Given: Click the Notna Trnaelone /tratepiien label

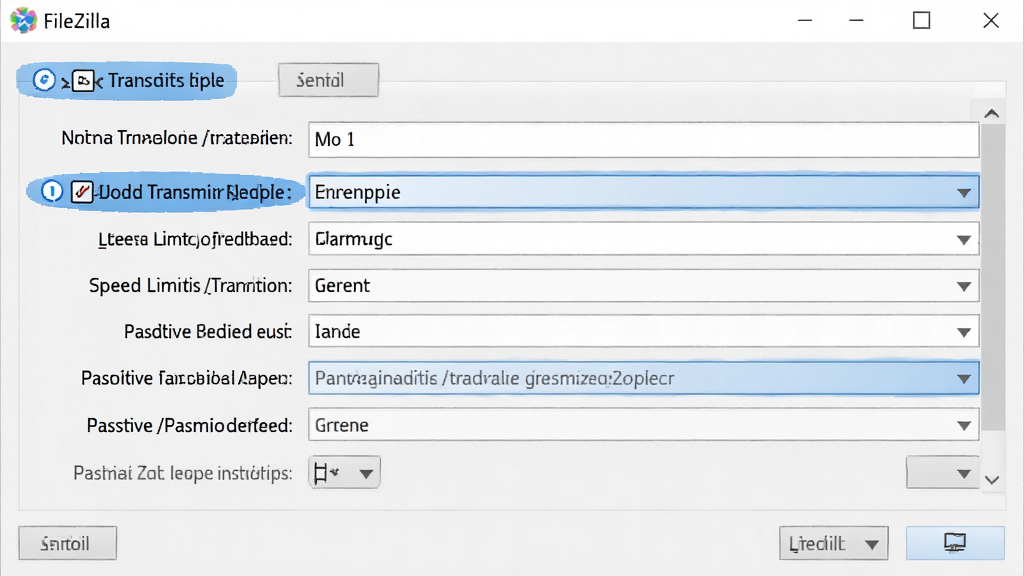Looking at the screenshot, I should [x=176, y=138].
